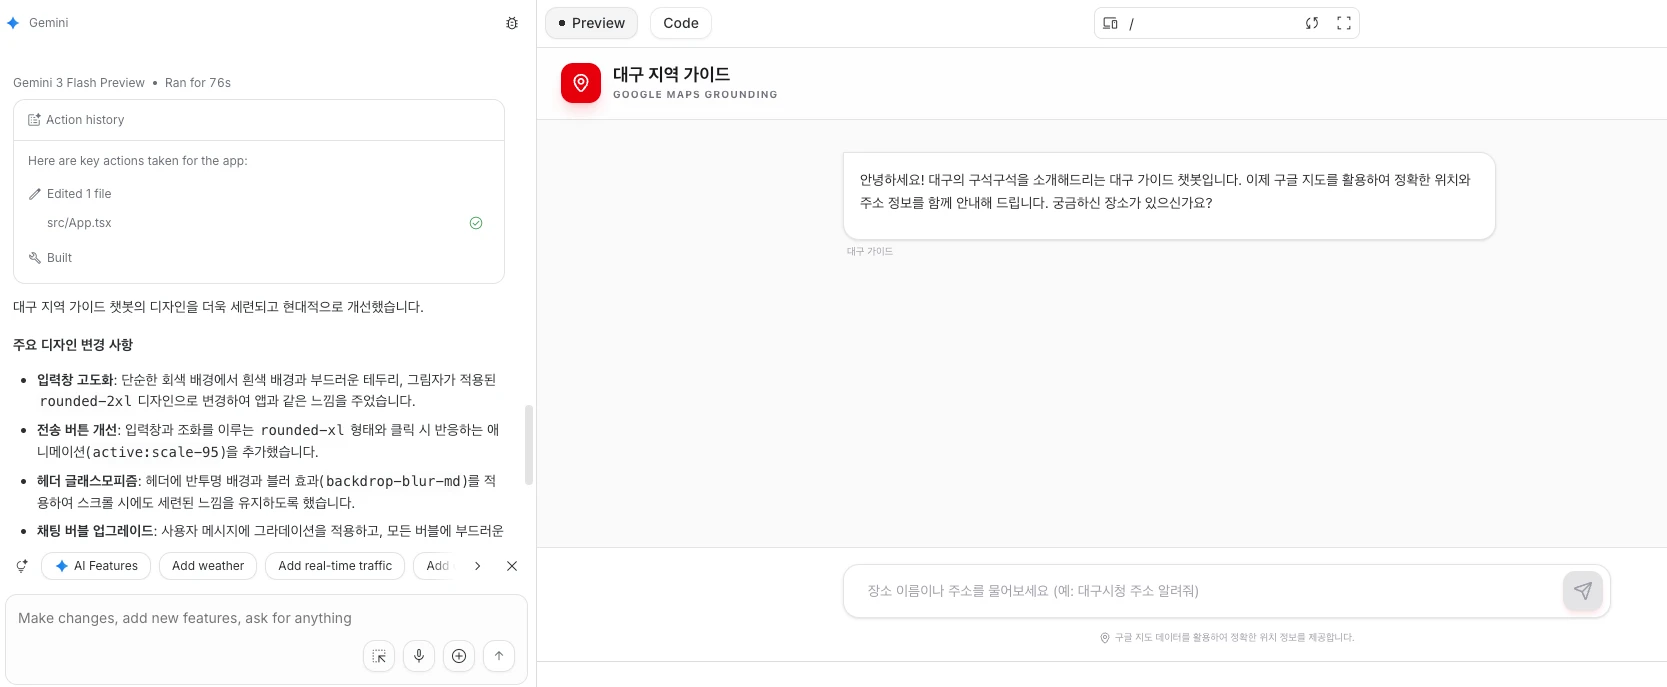Switch to the Code tab
The height and width of the screenshot is (687, 1667).
coord(680,23)
